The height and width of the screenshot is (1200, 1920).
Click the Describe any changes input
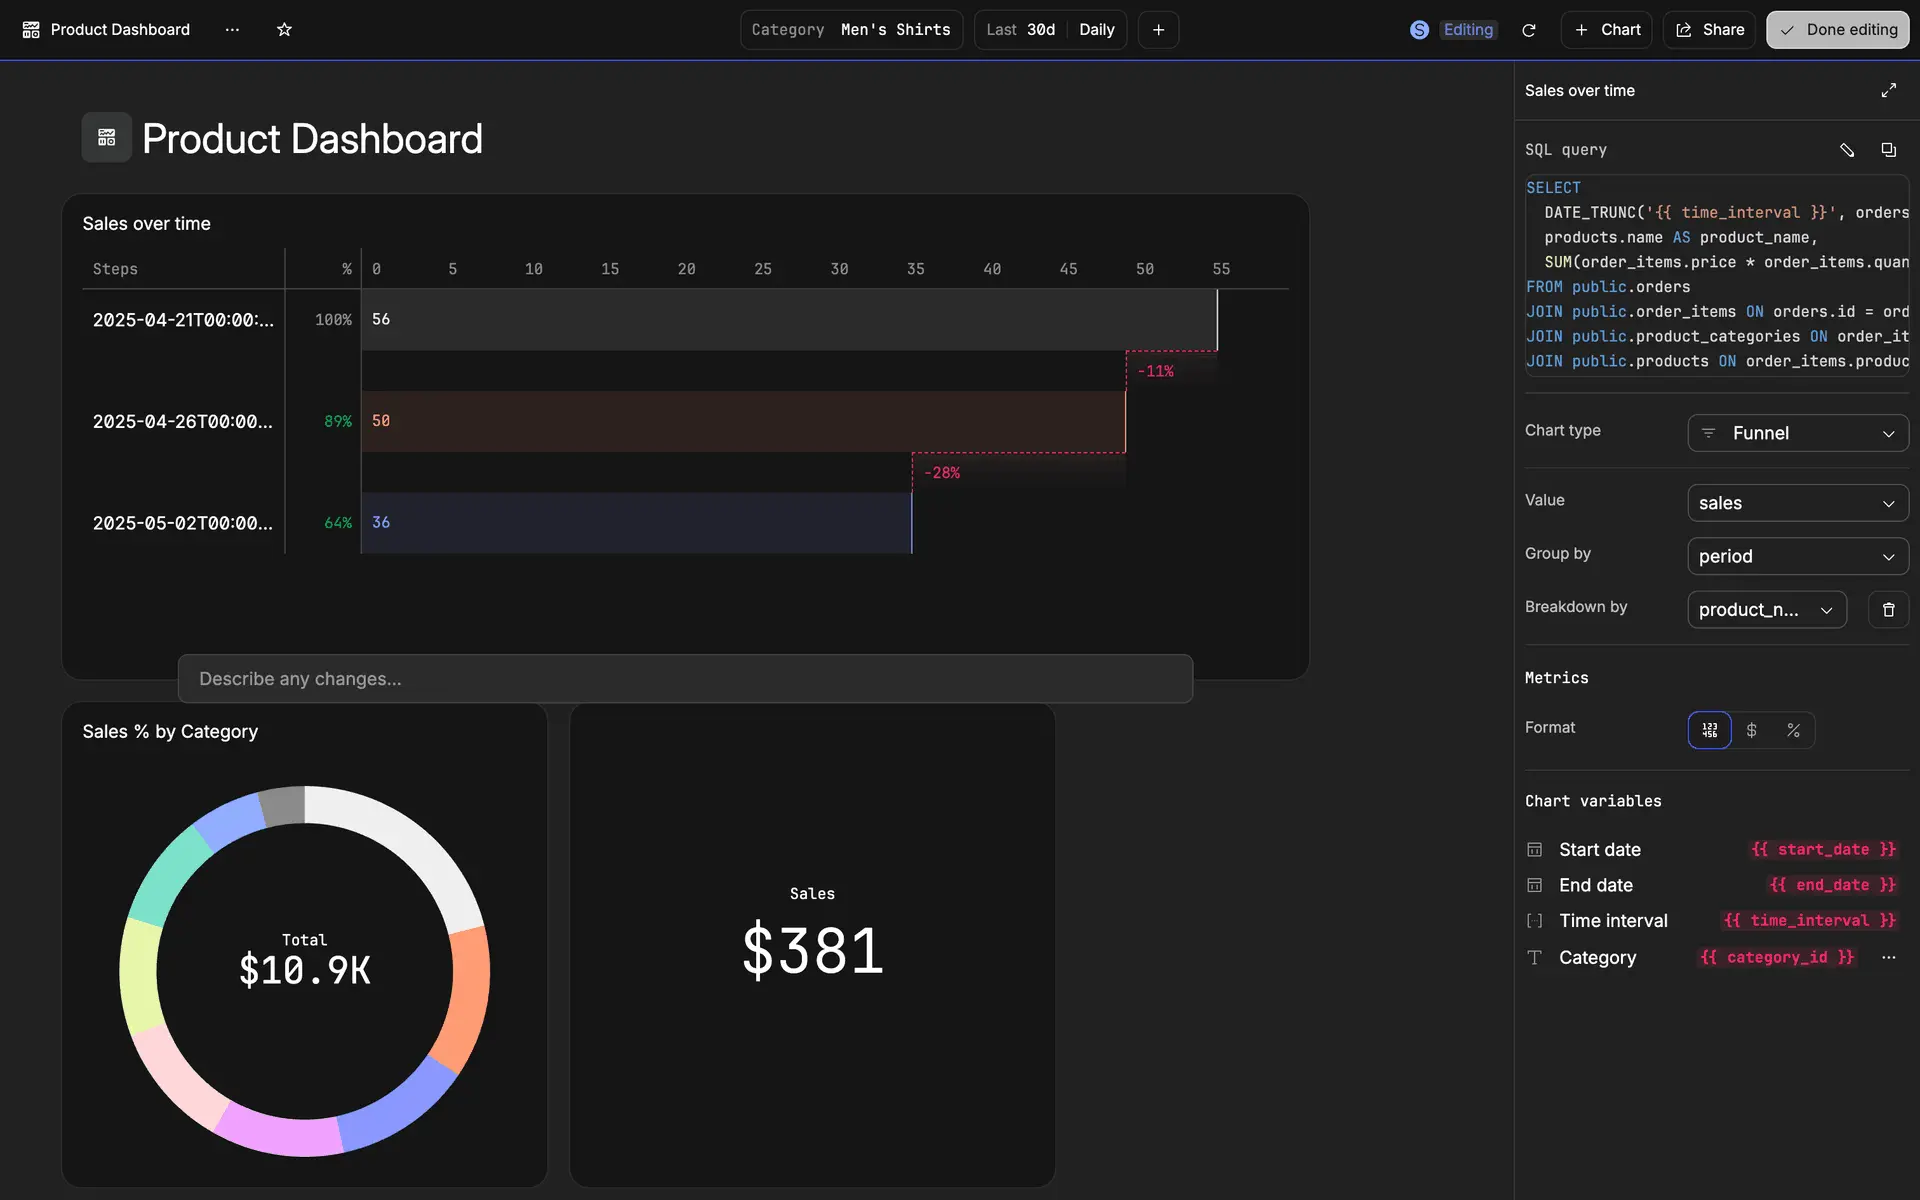pyautogui.click(x=685, y=679)
